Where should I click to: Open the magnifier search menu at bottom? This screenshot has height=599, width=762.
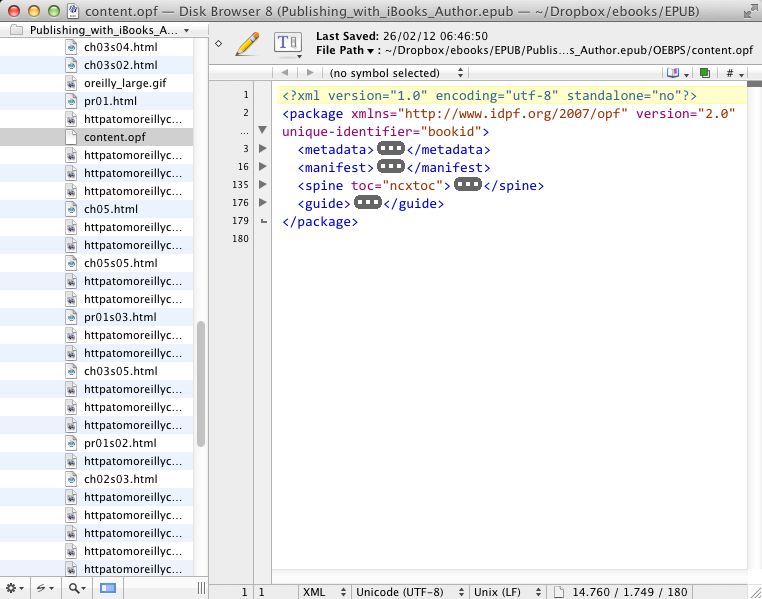pyautogui.click(x=77, y=588)
